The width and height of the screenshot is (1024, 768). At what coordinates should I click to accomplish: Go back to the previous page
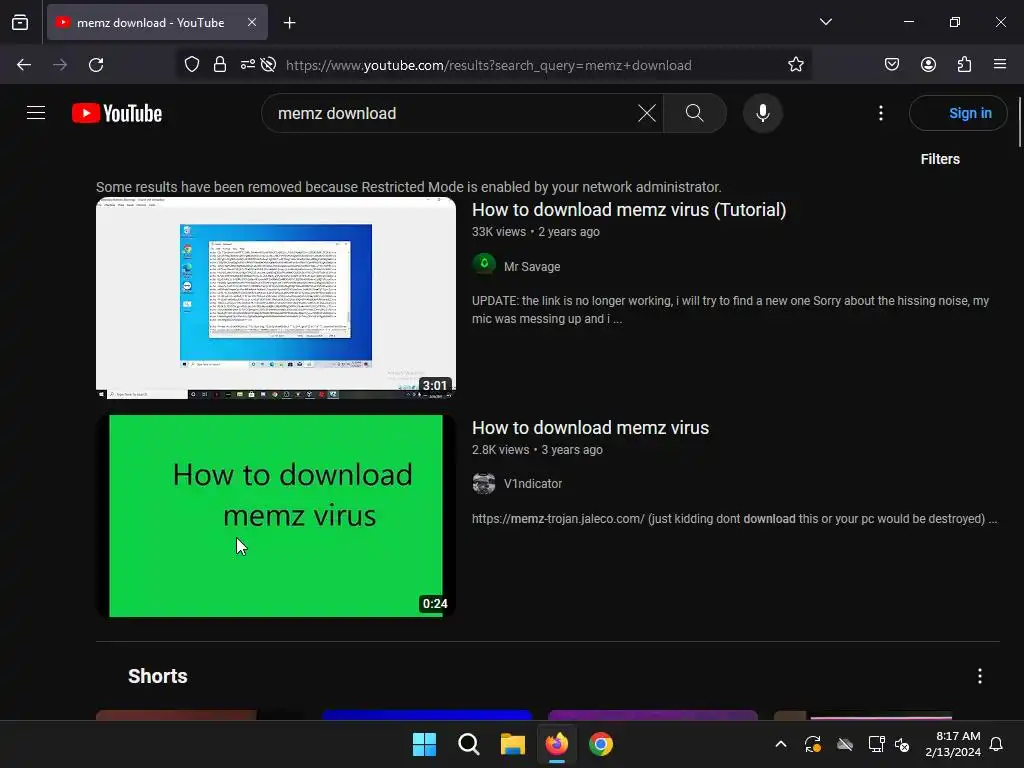click(24, 65)
